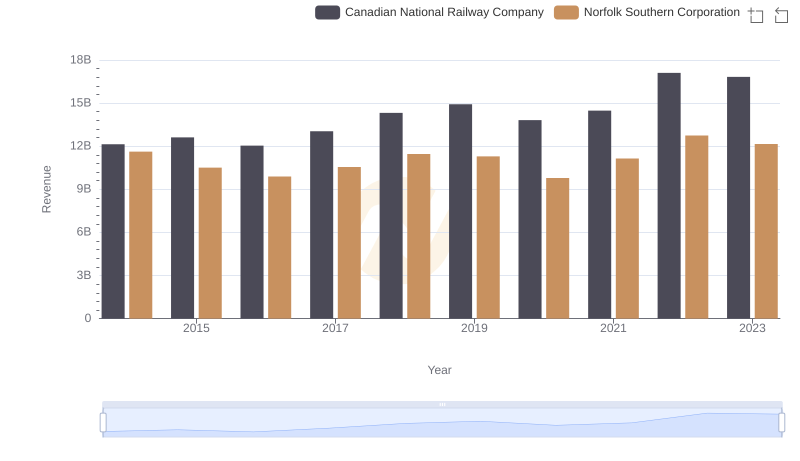This screenshot has width=800, height=461.
Task: Click Canadian National bar for 2020
Action: click(x=530, y=219)
